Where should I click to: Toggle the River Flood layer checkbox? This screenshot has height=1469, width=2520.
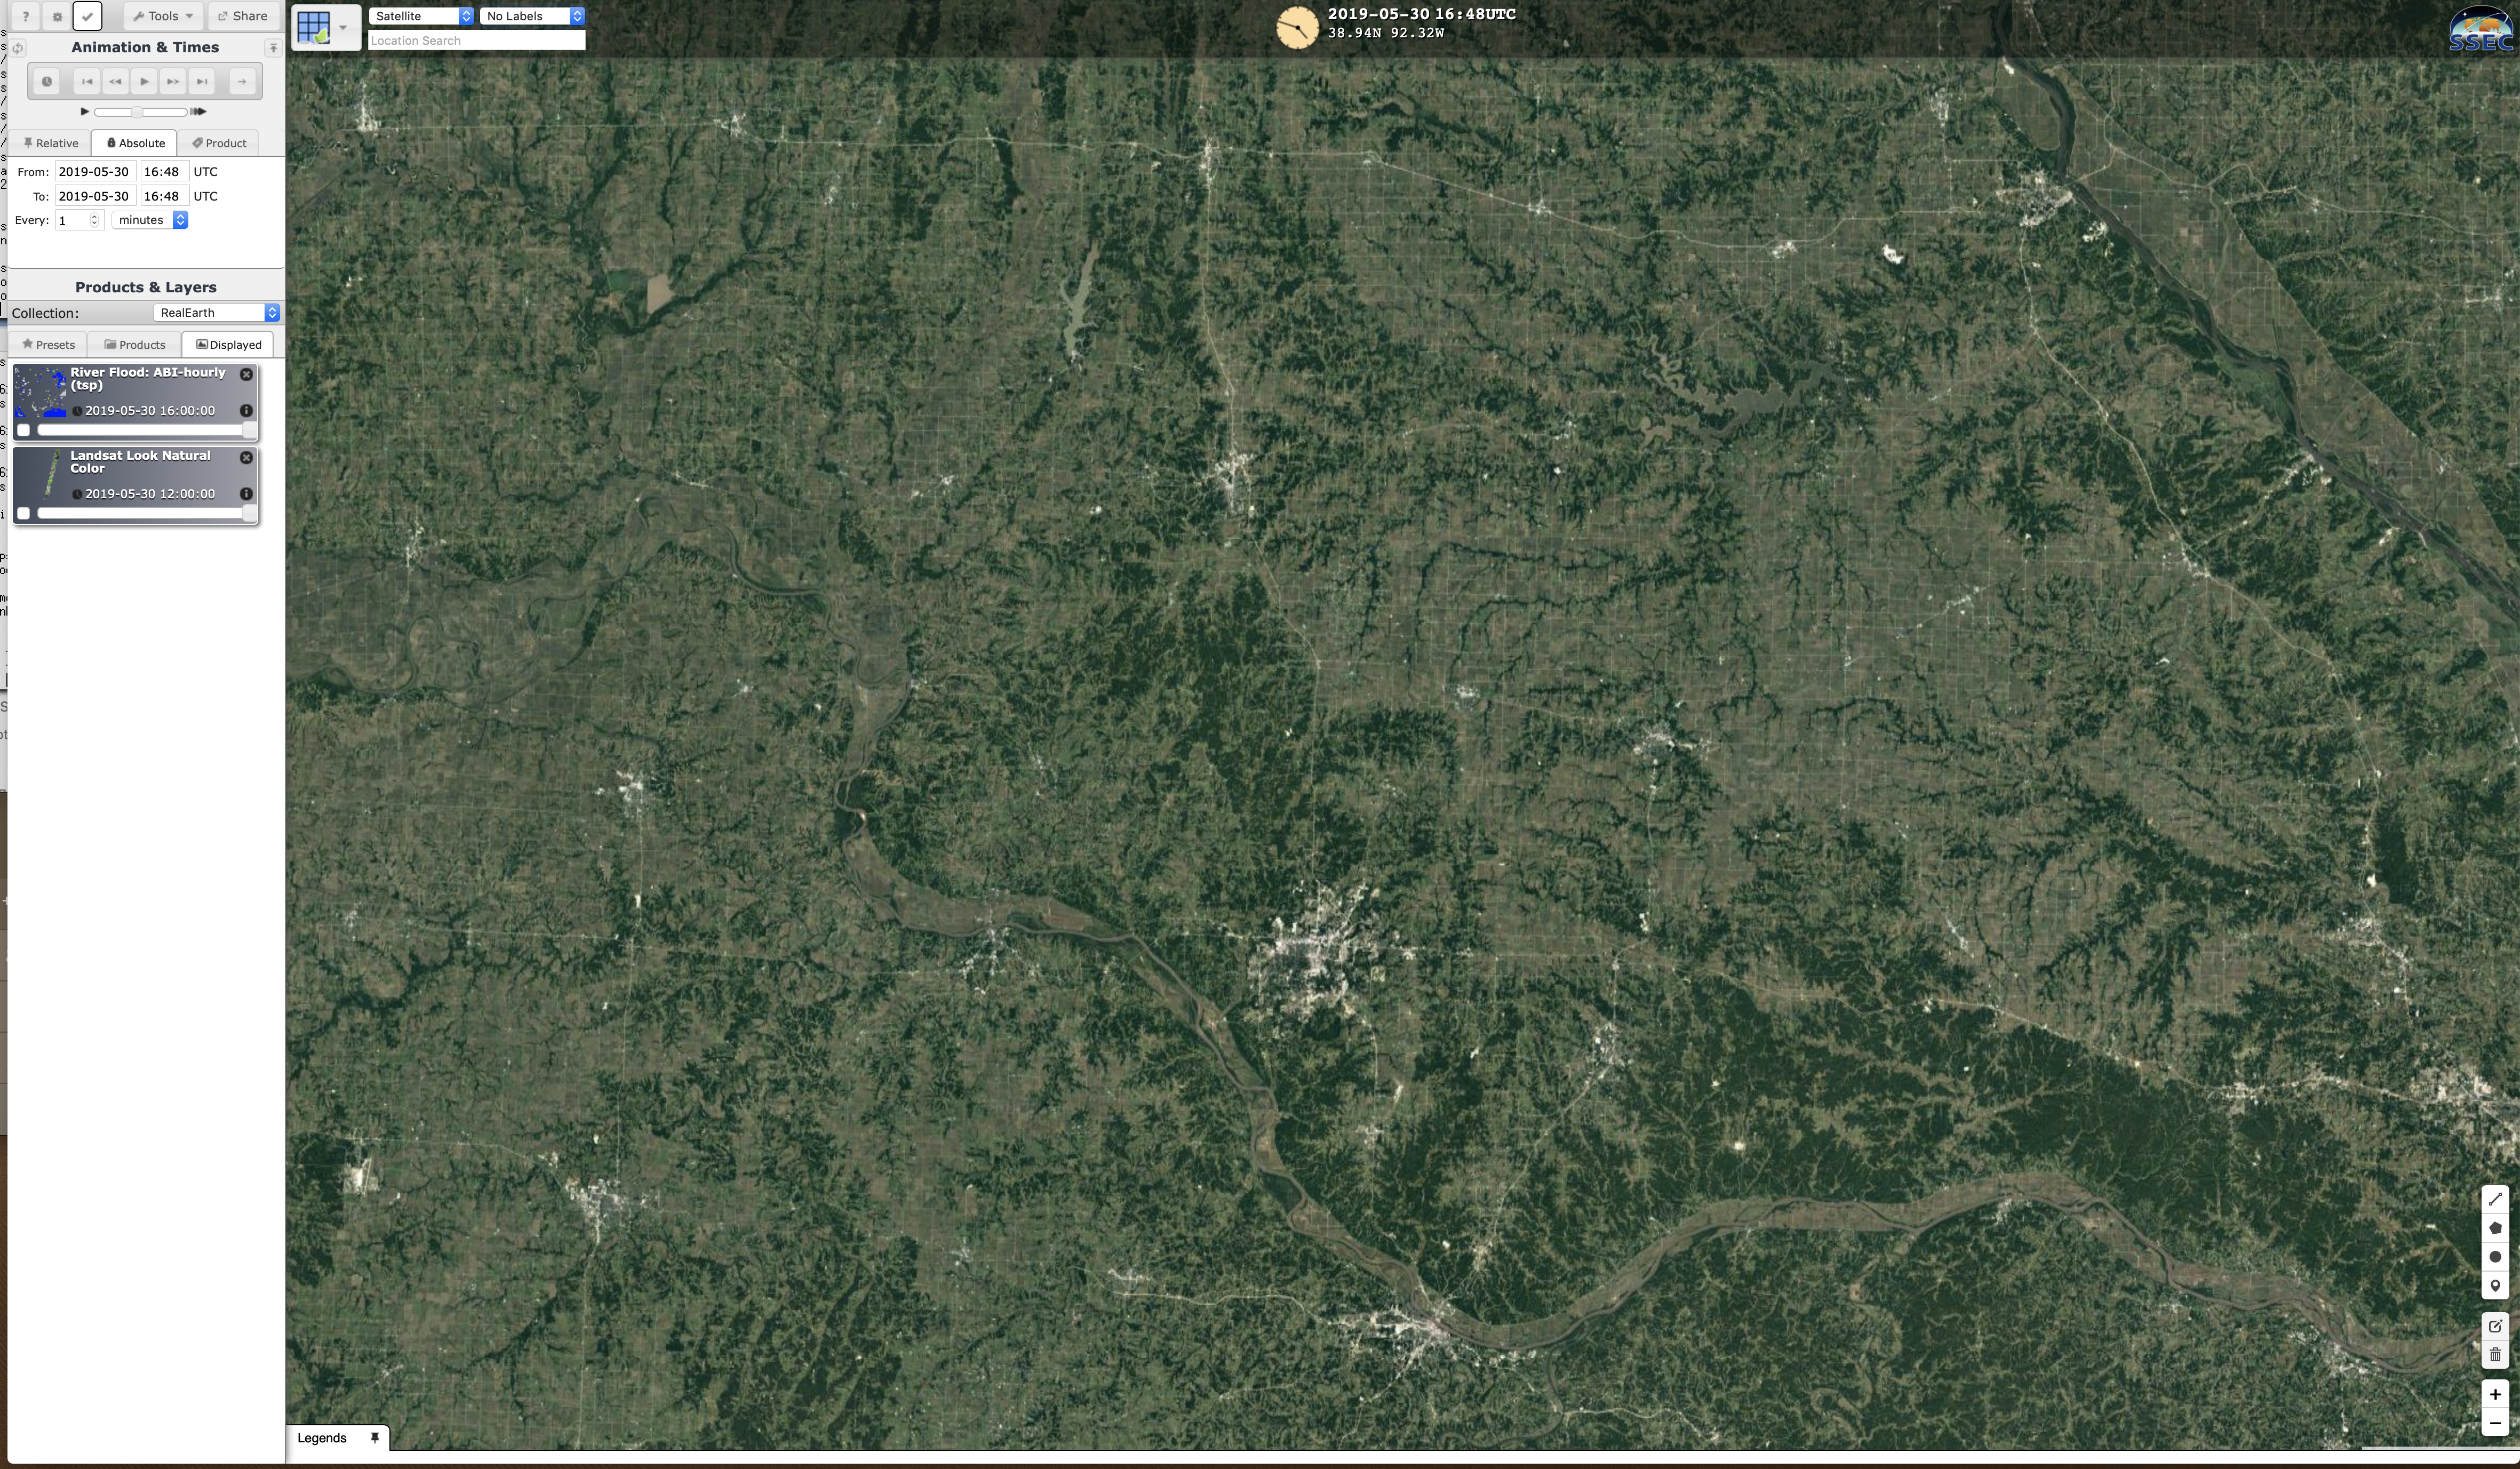coord(24,430)
